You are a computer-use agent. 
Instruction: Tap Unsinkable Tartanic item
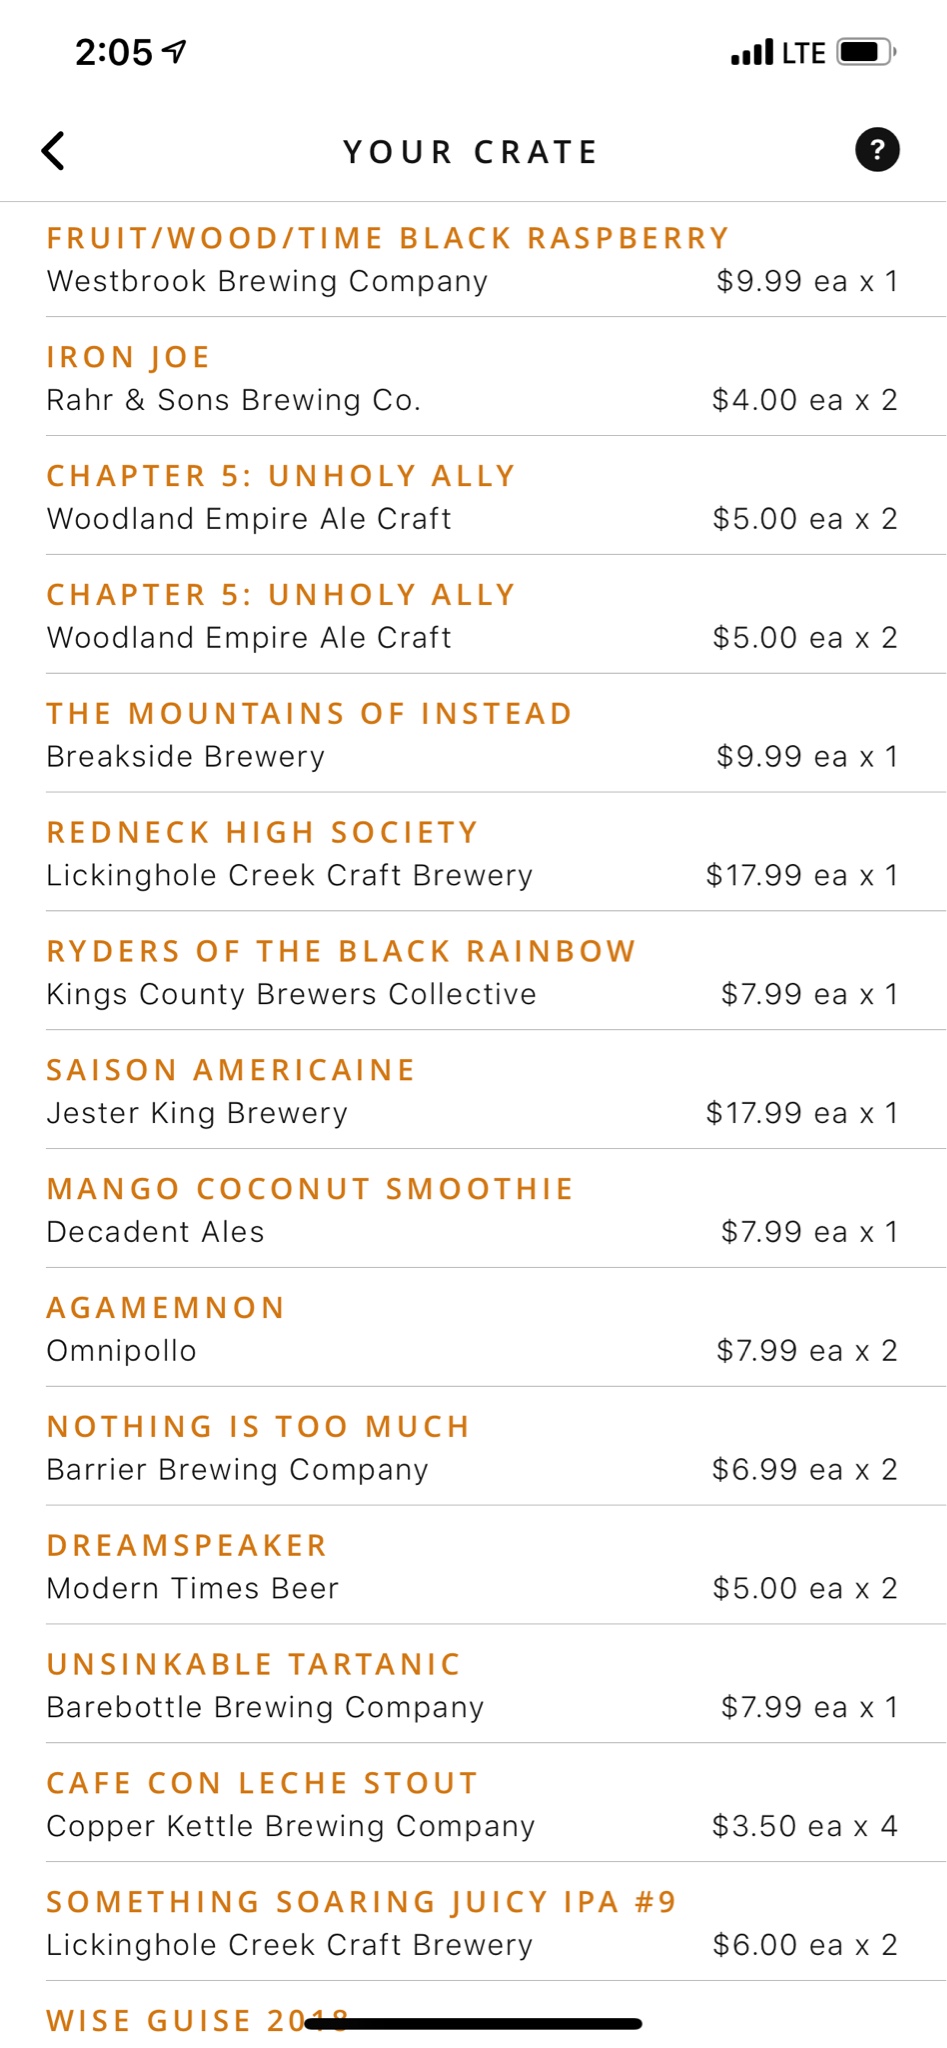coord(254,1665)
